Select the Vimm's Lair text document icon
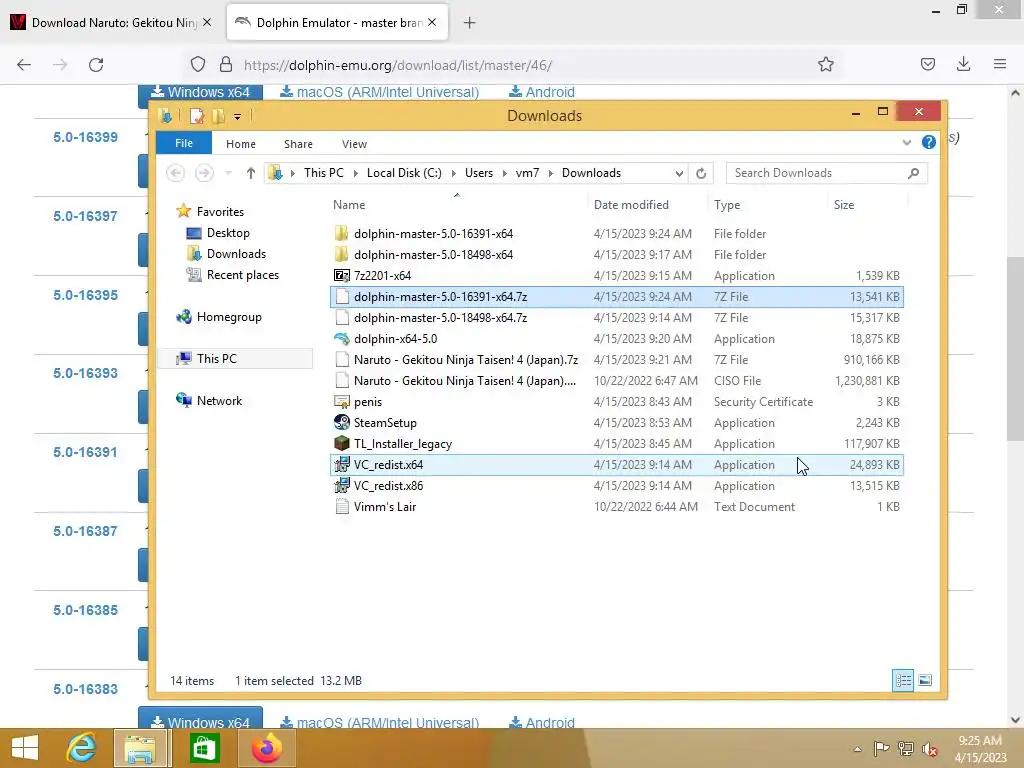Screen dimensions: 1024x768 point(342,507)
